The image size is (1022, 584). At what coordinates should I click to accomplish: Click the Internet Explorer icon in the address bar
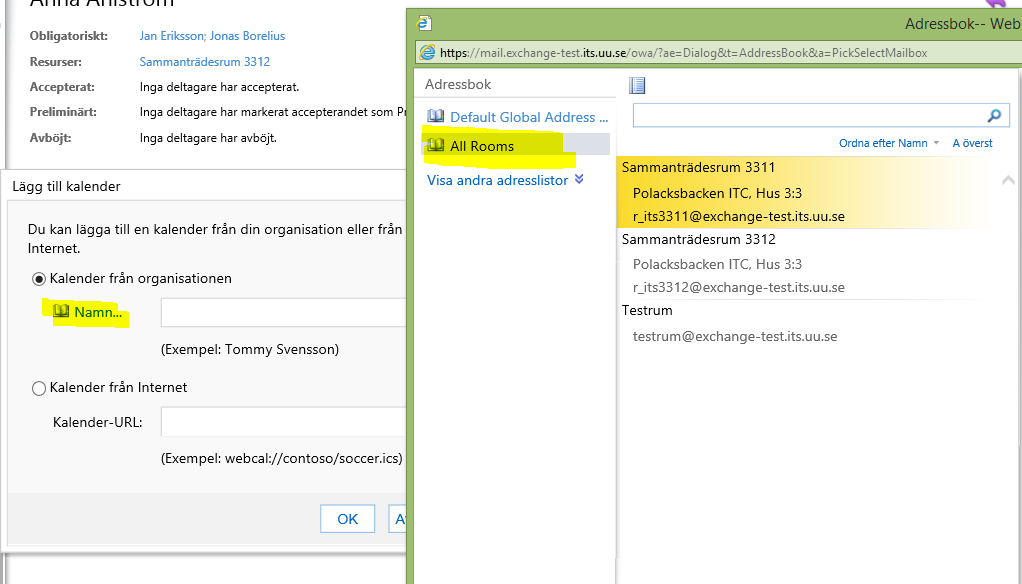[x=427, y=52]
